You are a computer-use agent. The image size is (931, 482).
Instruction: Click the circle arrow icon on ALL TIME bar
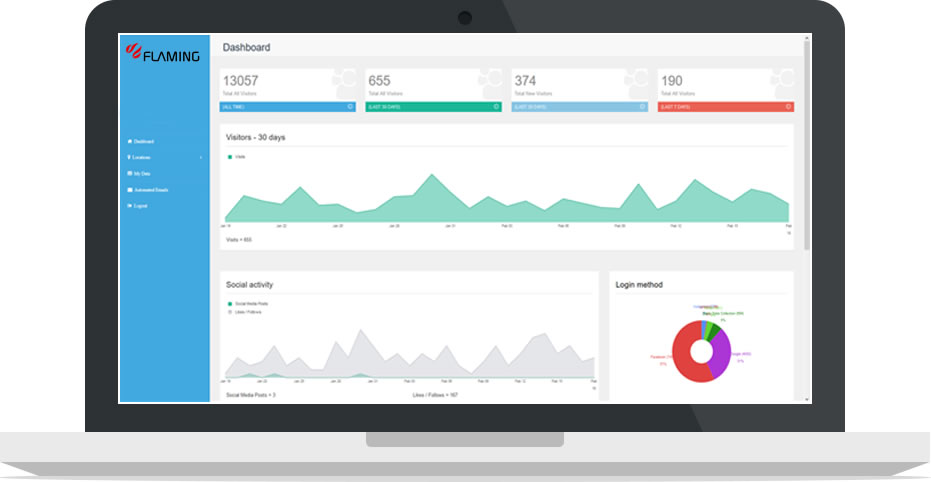tap(350, 107)
